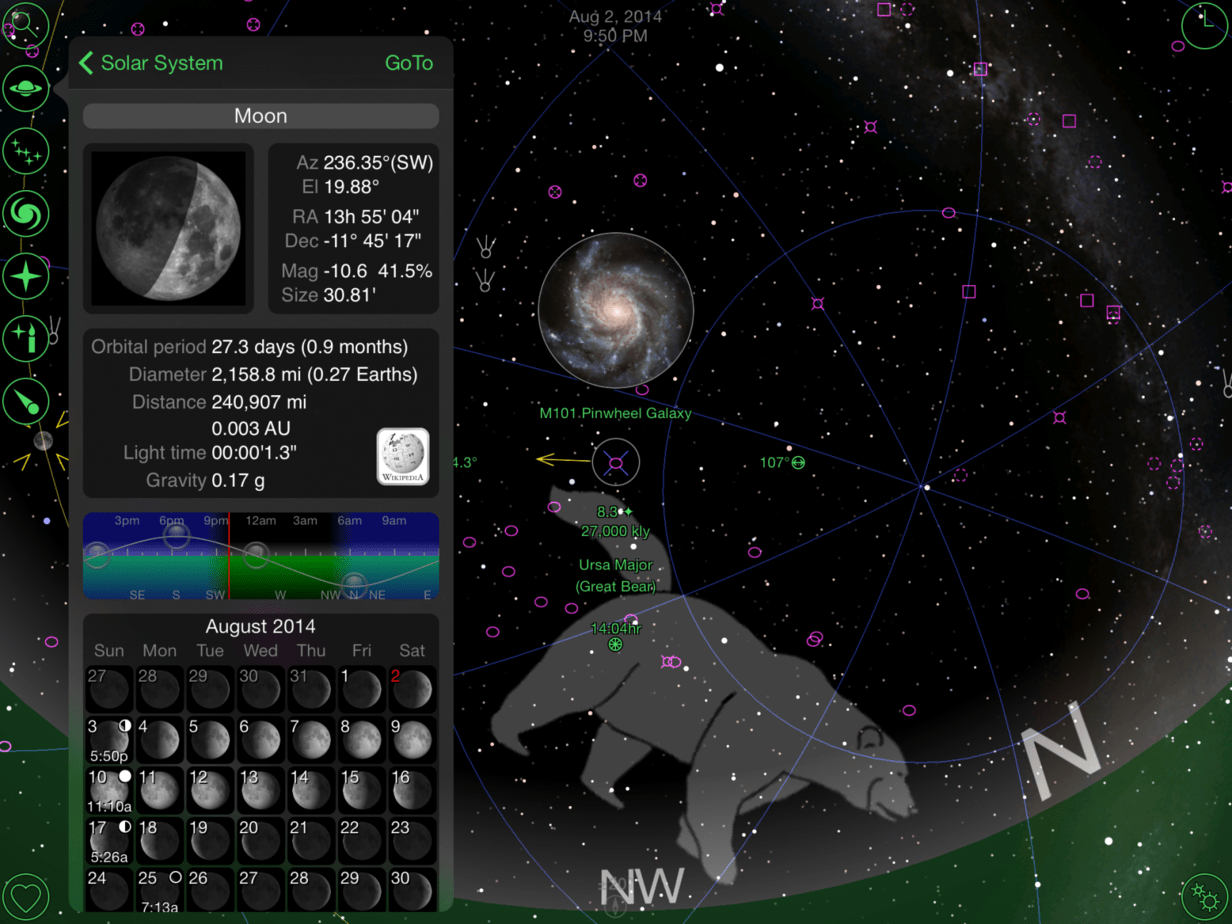Select the Ursa Major (Great Bear) label
This screenshot has height=924, width=1232.
coord(615,576)
